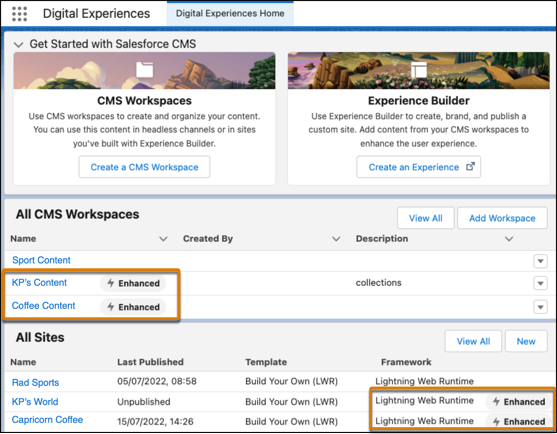Image resolution: width=557 pixels, height=434 pixels.
Task: Open the KP's World site link
Action: (x=35, y=402)
